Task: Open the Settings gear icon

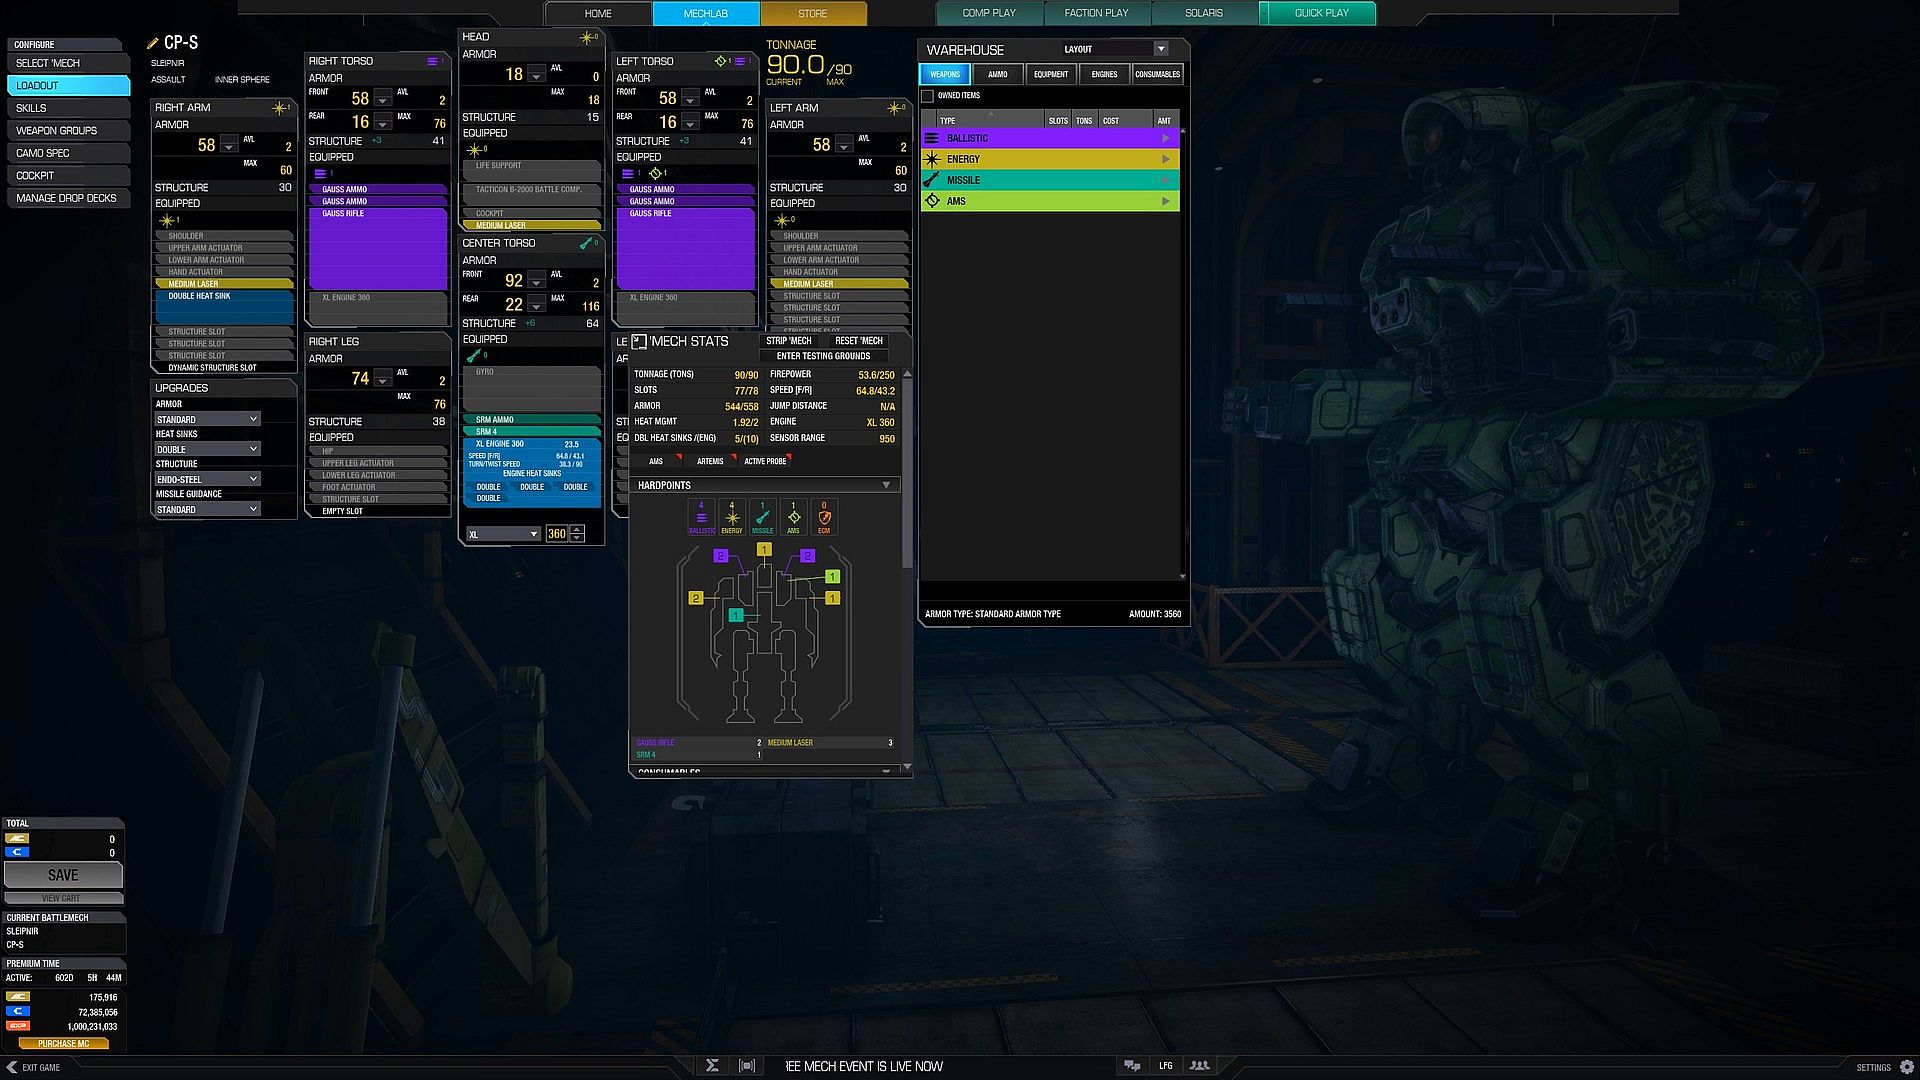Action: tap(1906, 1067)
